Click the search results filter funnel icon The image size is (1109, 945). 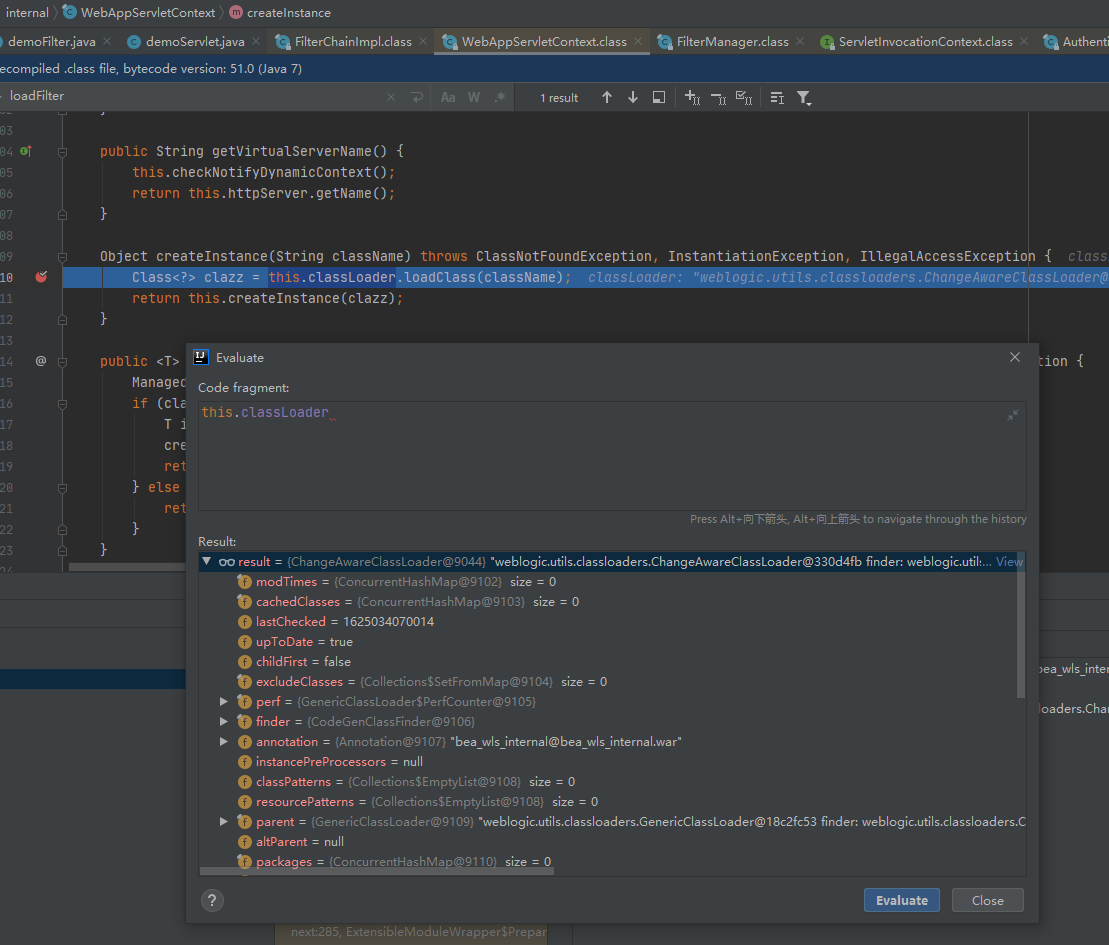click(803, 97)
